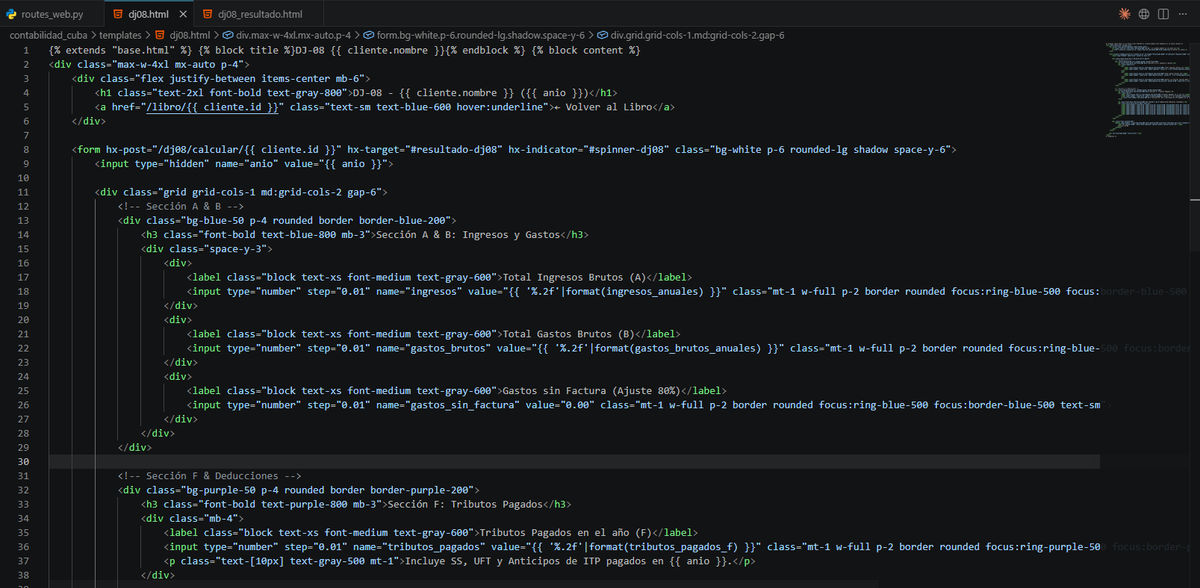
Task: Open the templates breadcrumb folder
Action: 120,35
